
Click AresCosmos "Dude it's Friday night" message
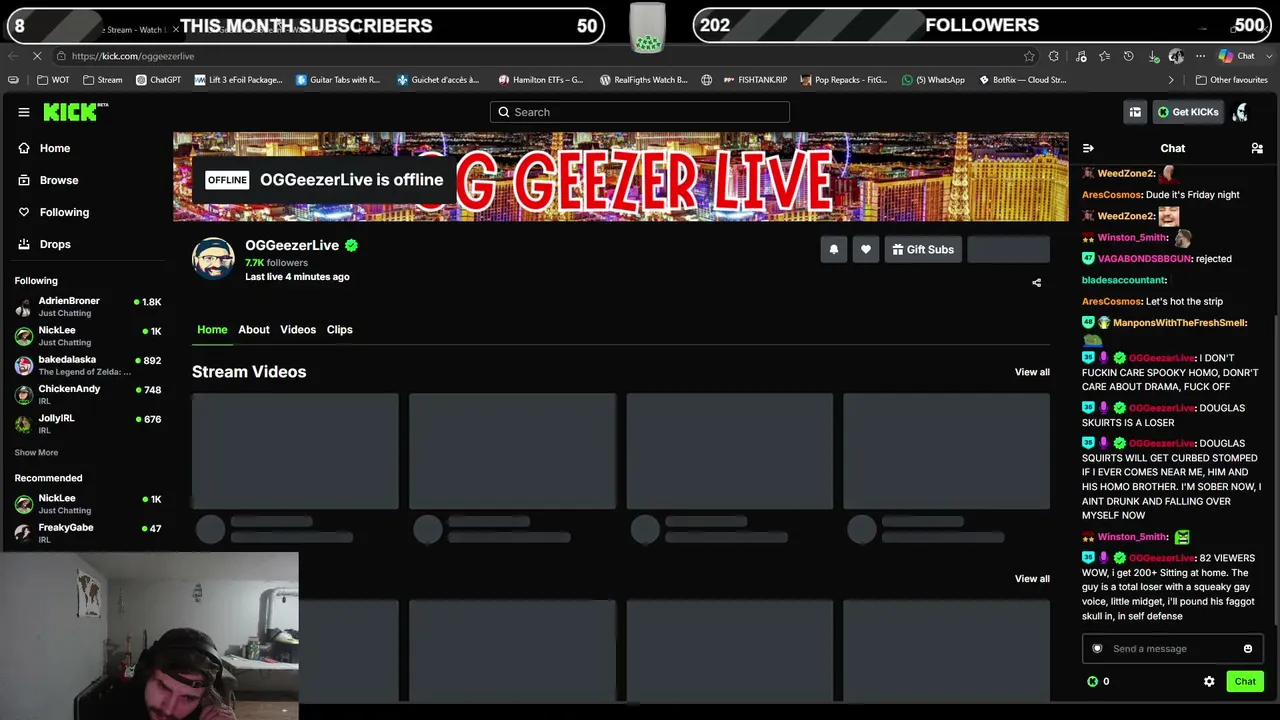click(x=1161, y=195)
